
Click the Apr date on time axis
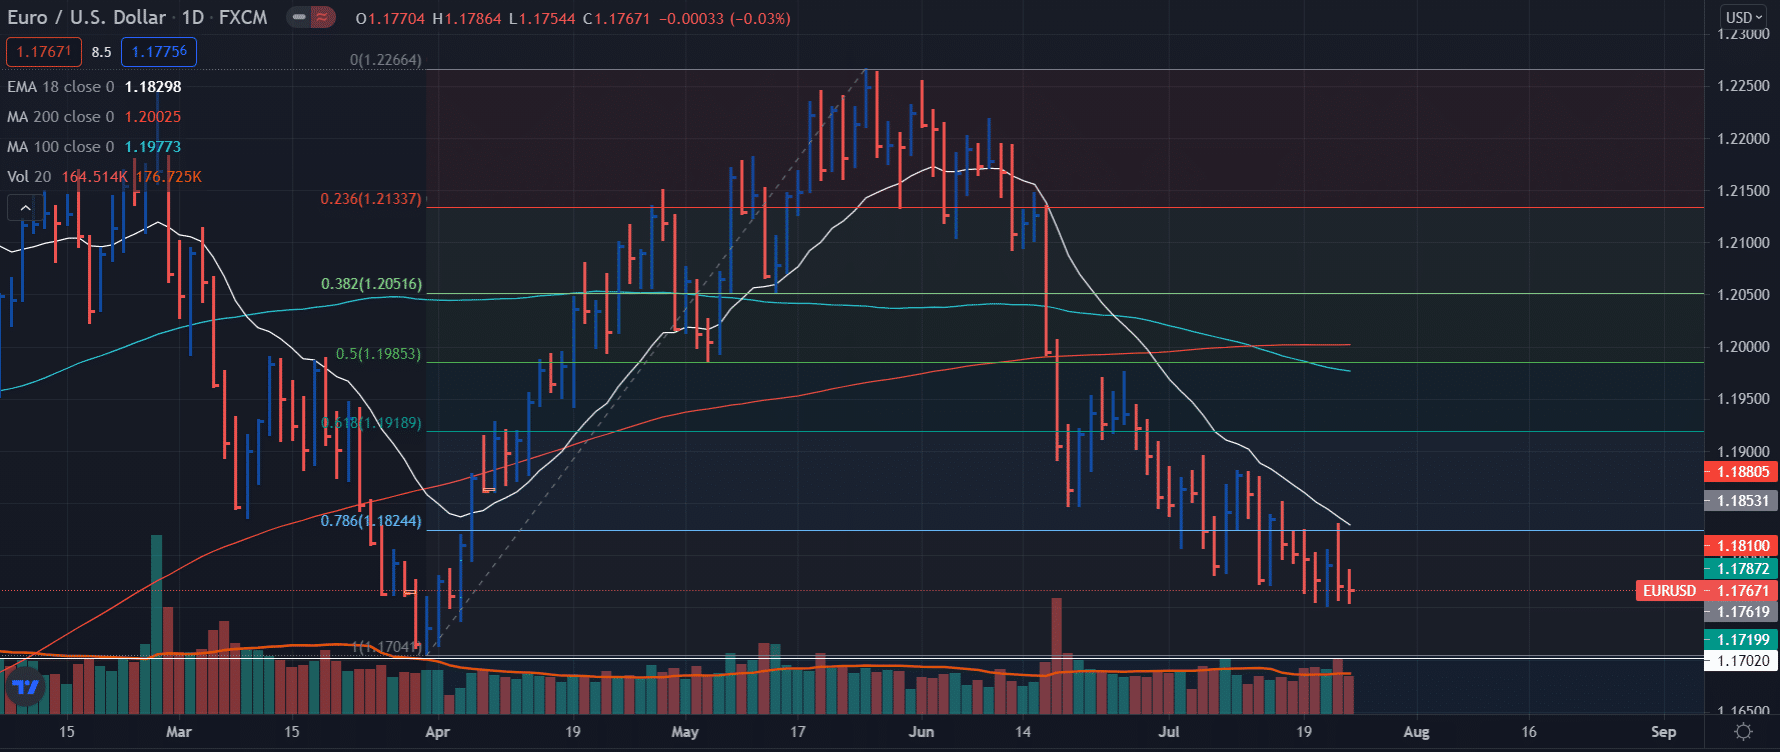[437, 732]
